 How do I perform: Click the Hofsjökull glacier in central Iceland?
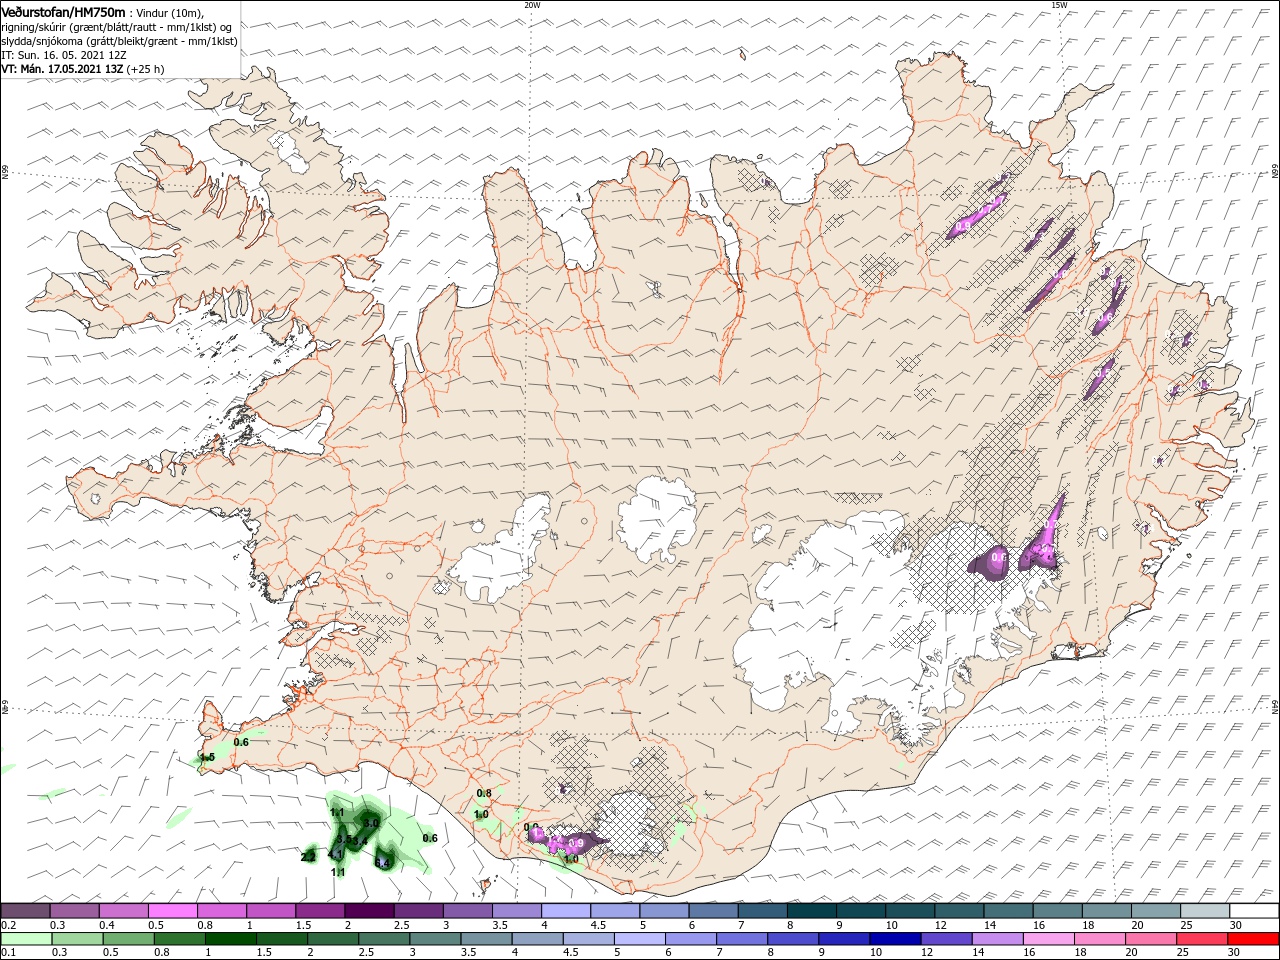point(657,518)
